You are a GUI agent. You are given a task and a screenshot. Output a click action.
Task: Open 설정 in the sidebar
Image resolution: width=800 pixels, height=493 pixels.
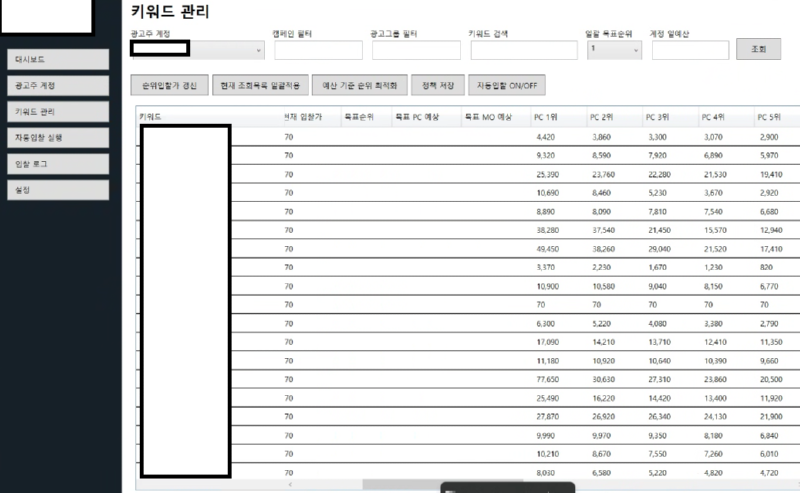(x=58, y=190)
